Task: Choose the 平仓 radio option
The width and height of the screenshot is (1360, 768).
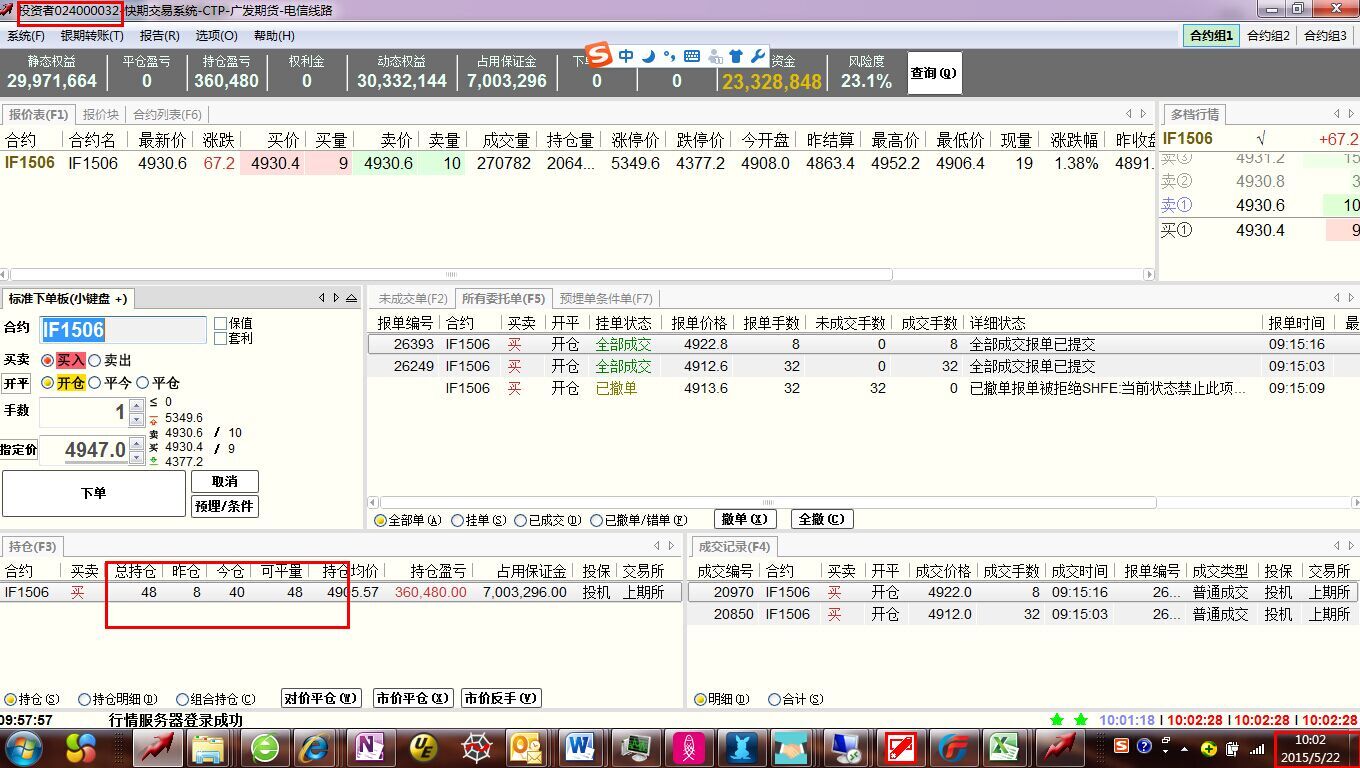Action: [x=143, y=383]
